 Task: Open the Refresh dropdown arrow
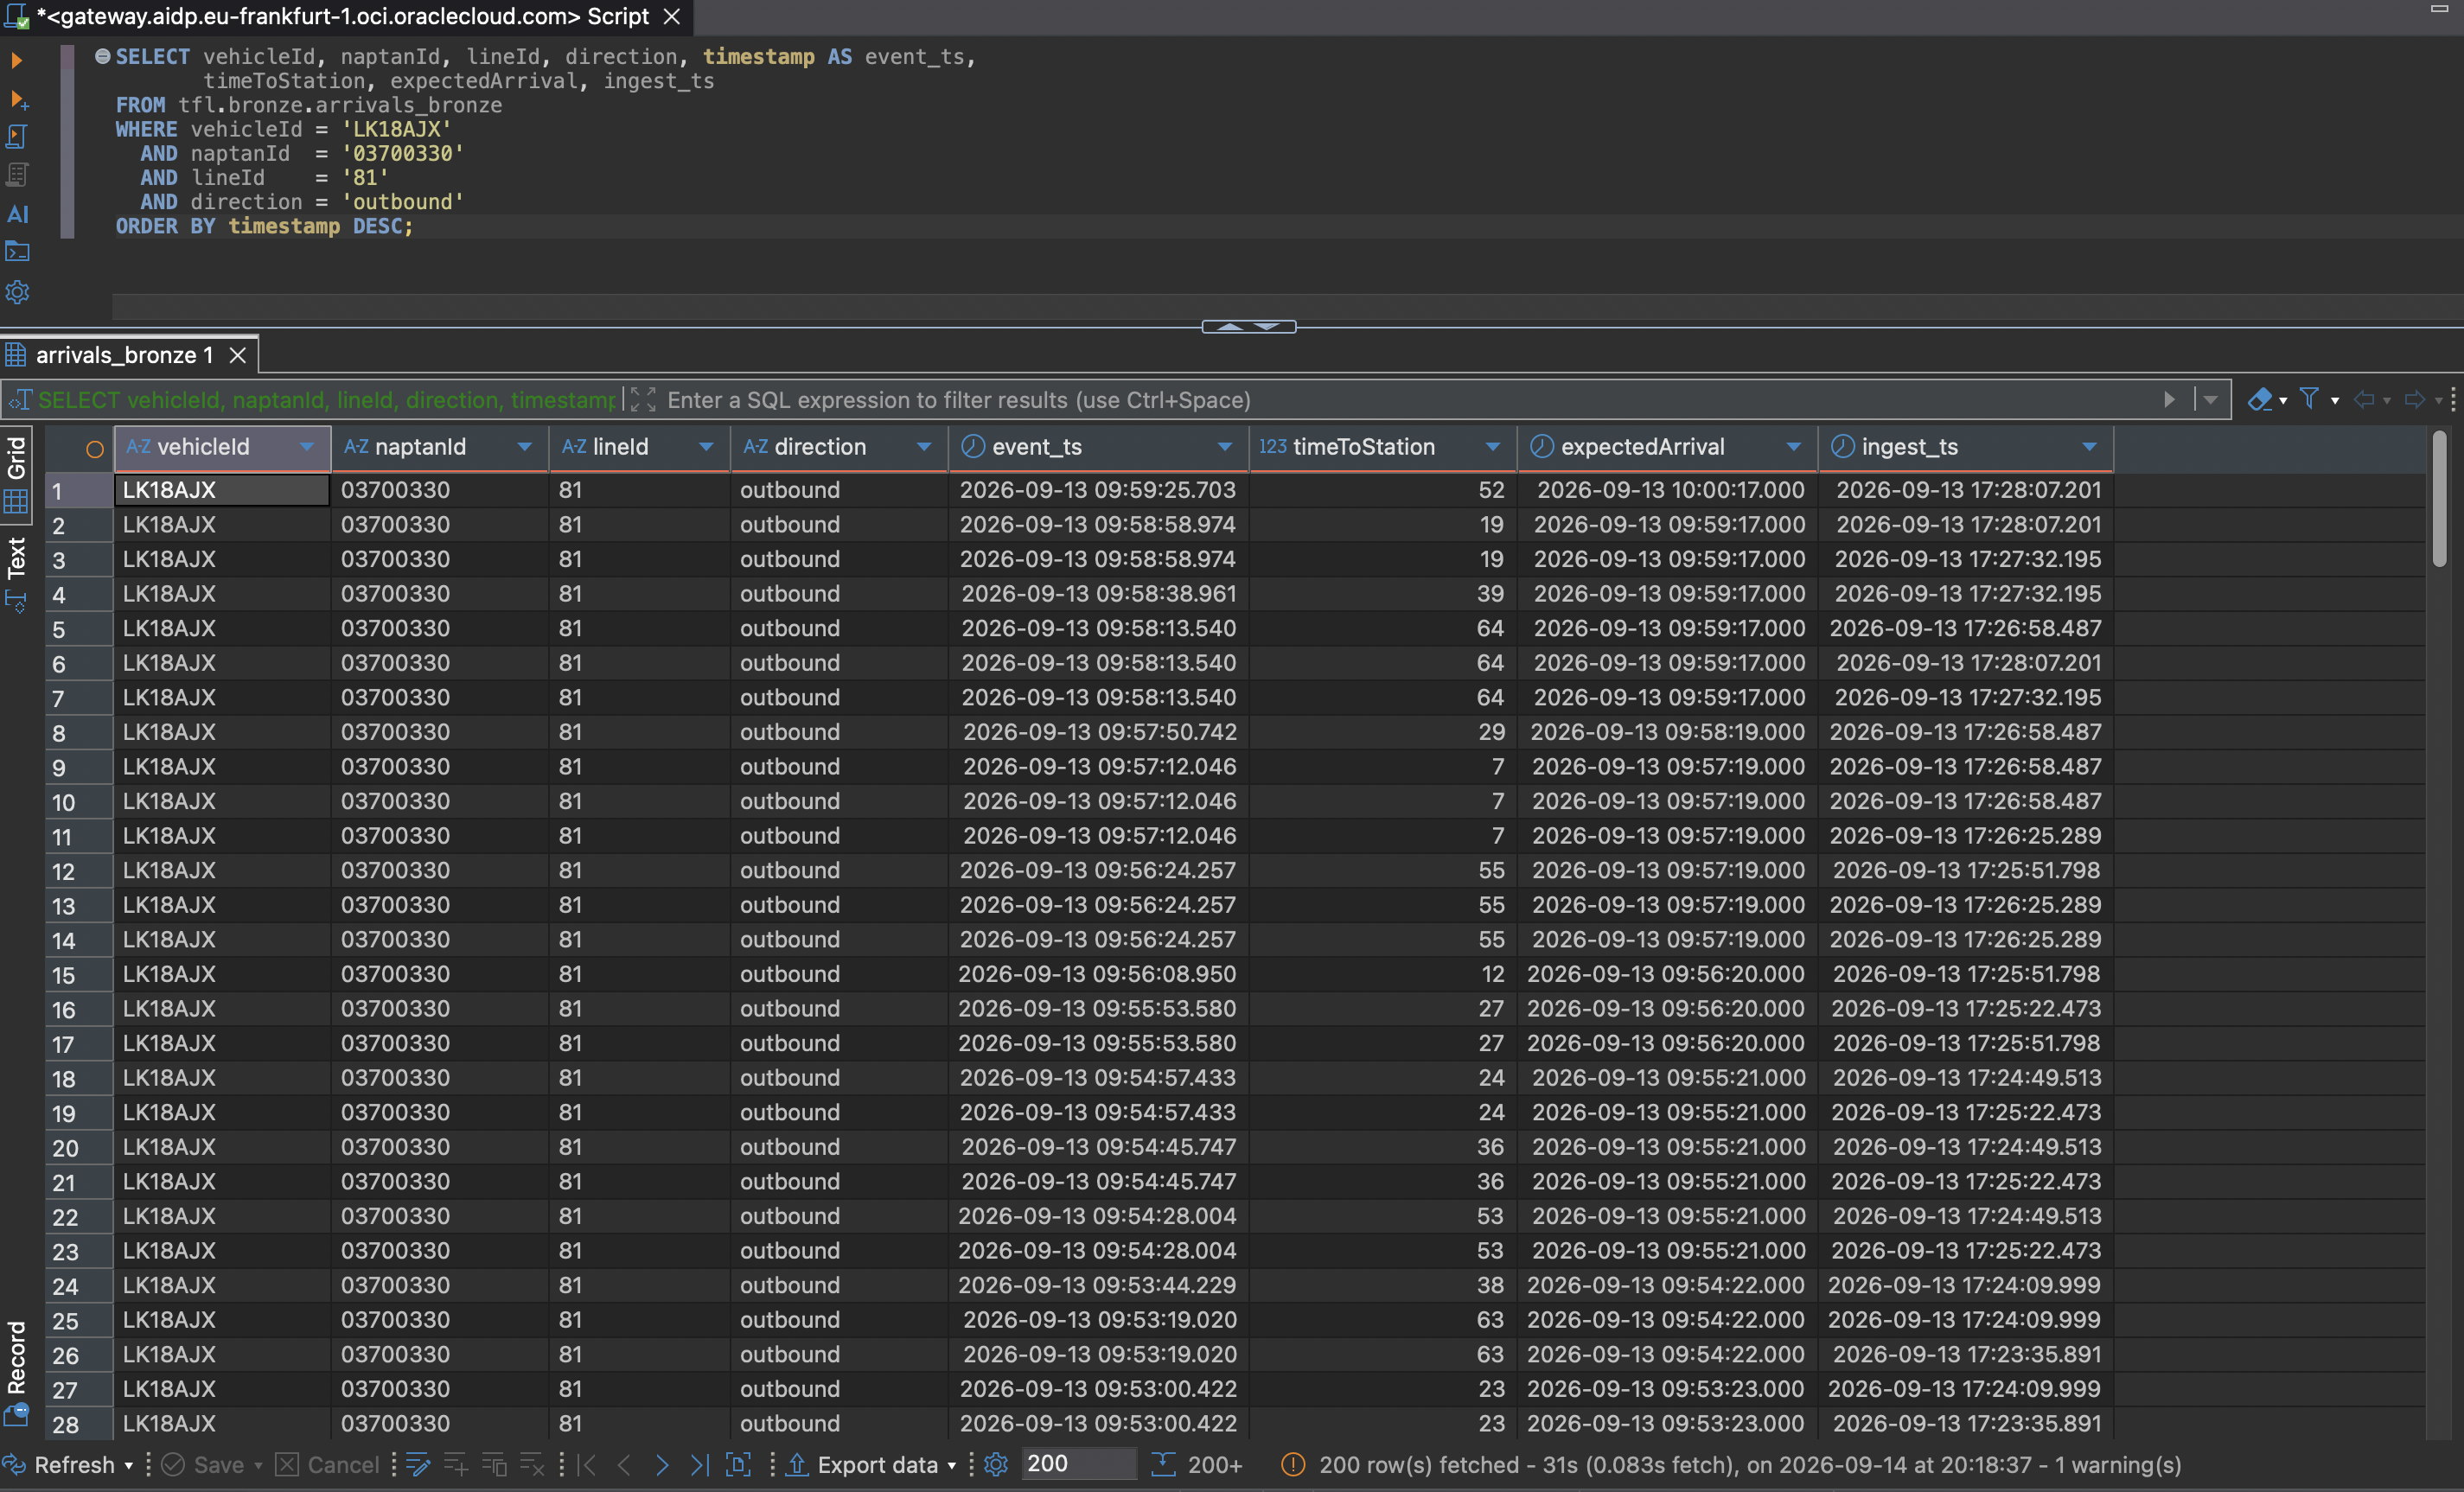tap(128, 1467)
